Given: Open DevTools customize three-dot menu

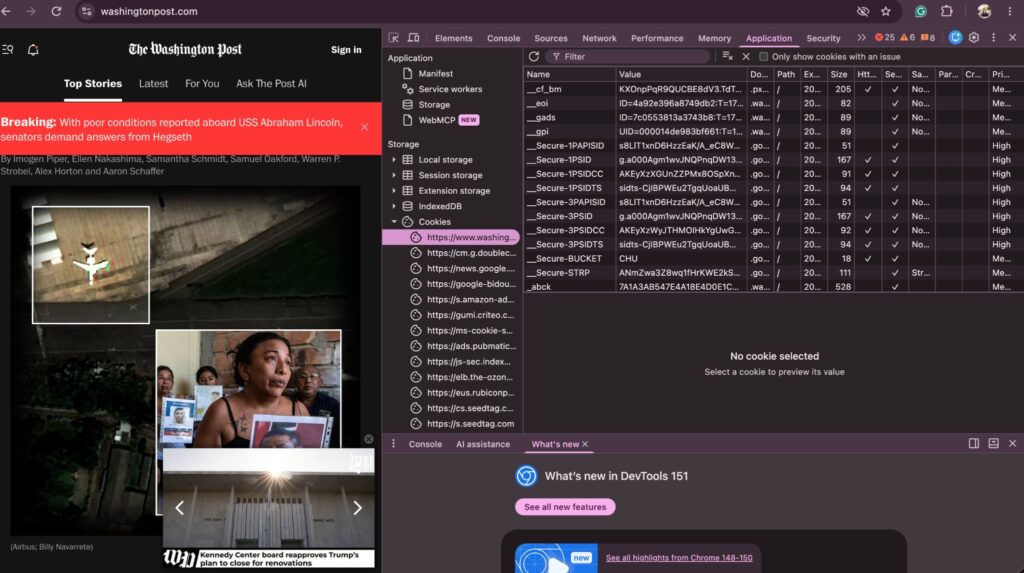Looking at the screenshot, I should click(993, 38).
